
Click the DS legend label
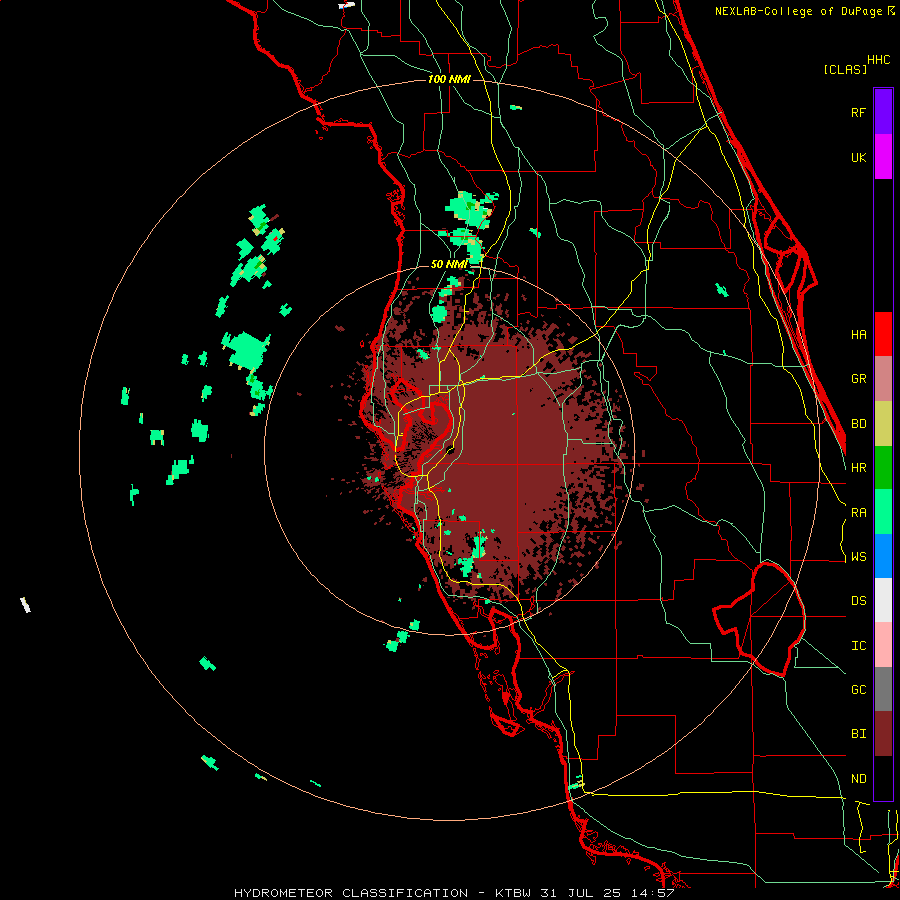click(x=858, y=601)
